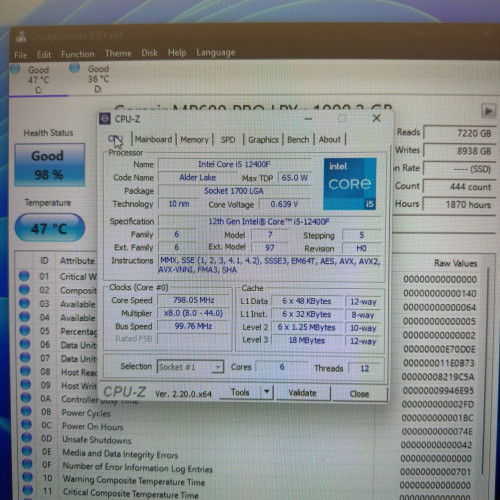The height and width of the screenshot is (500, 500).
Task: Click the status circle for attribute 0A
Action: 26,398
